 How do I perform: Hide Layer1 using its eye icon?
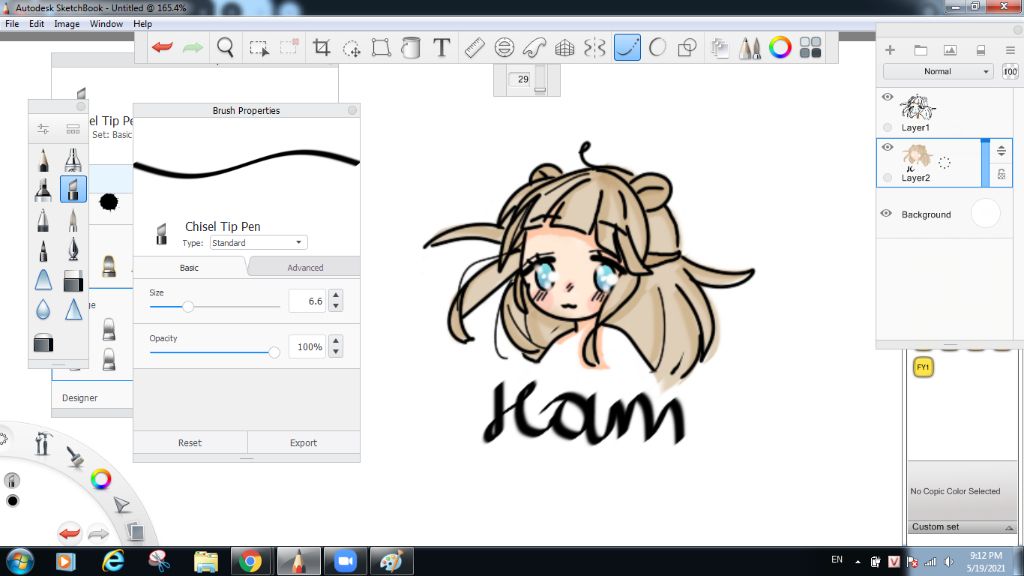(x=887, y=97)
